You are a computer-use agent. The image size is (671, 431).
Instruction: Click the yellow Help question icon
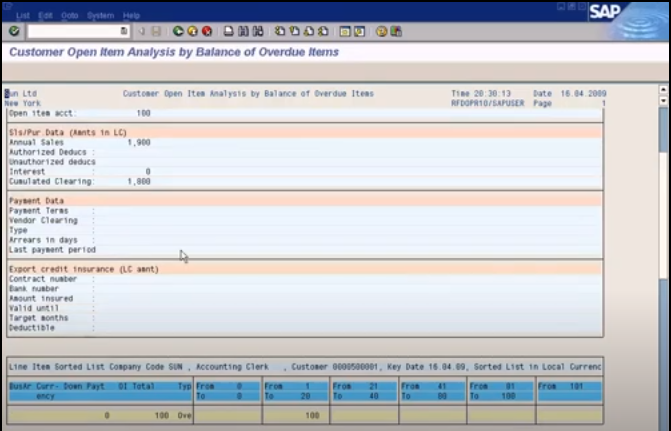(381, 31)
